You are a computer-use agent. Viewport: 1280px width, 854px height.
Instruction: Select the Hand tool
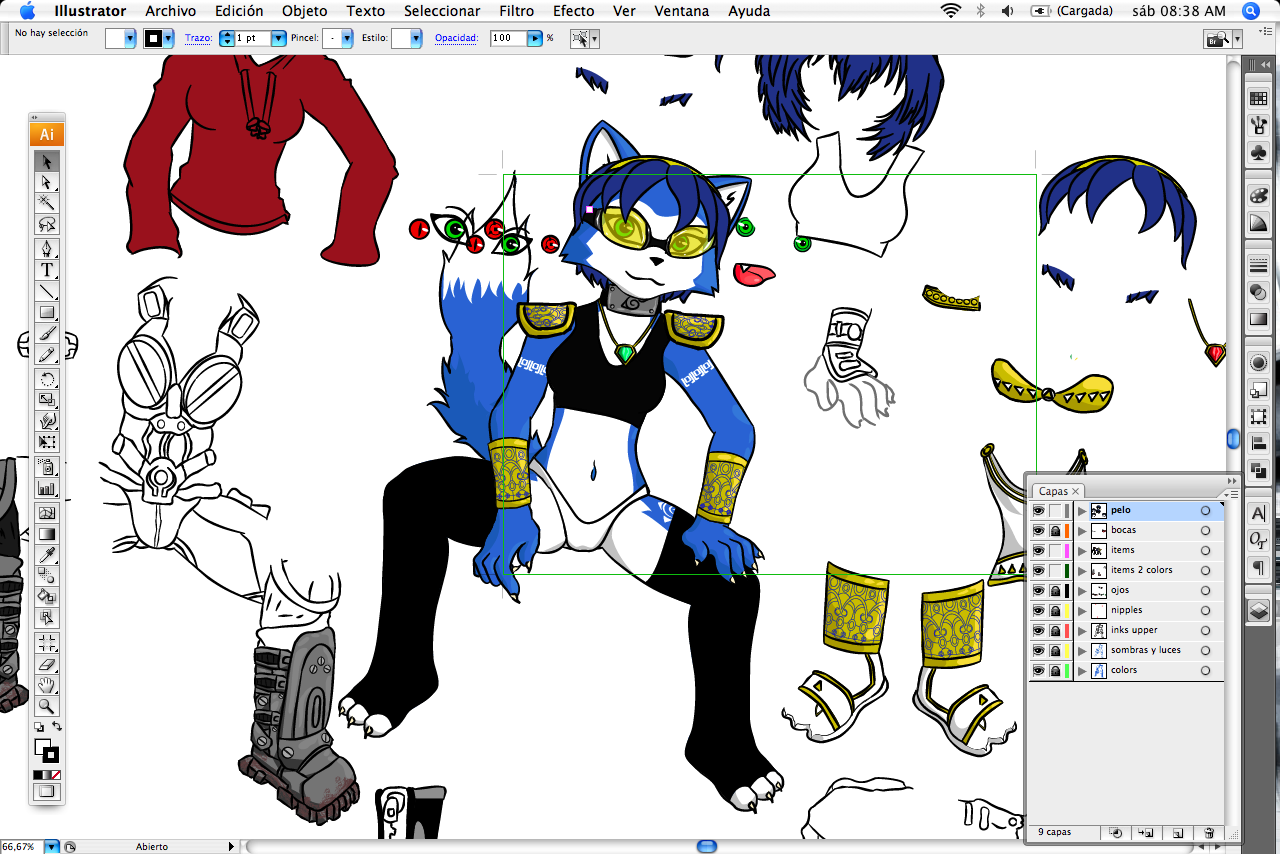pos(47,685)
